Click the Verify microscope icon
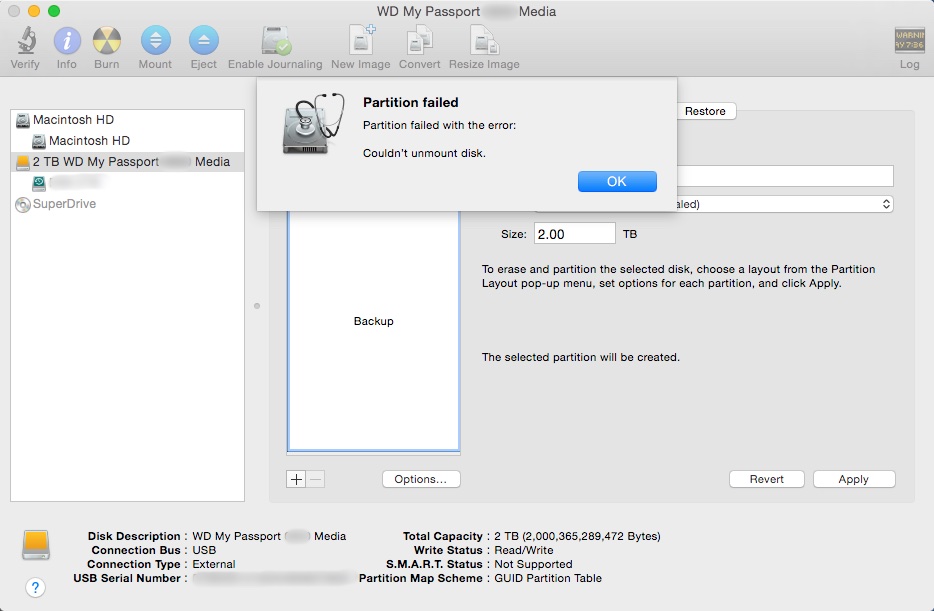 pyautogui.click(x=25, y=42)
